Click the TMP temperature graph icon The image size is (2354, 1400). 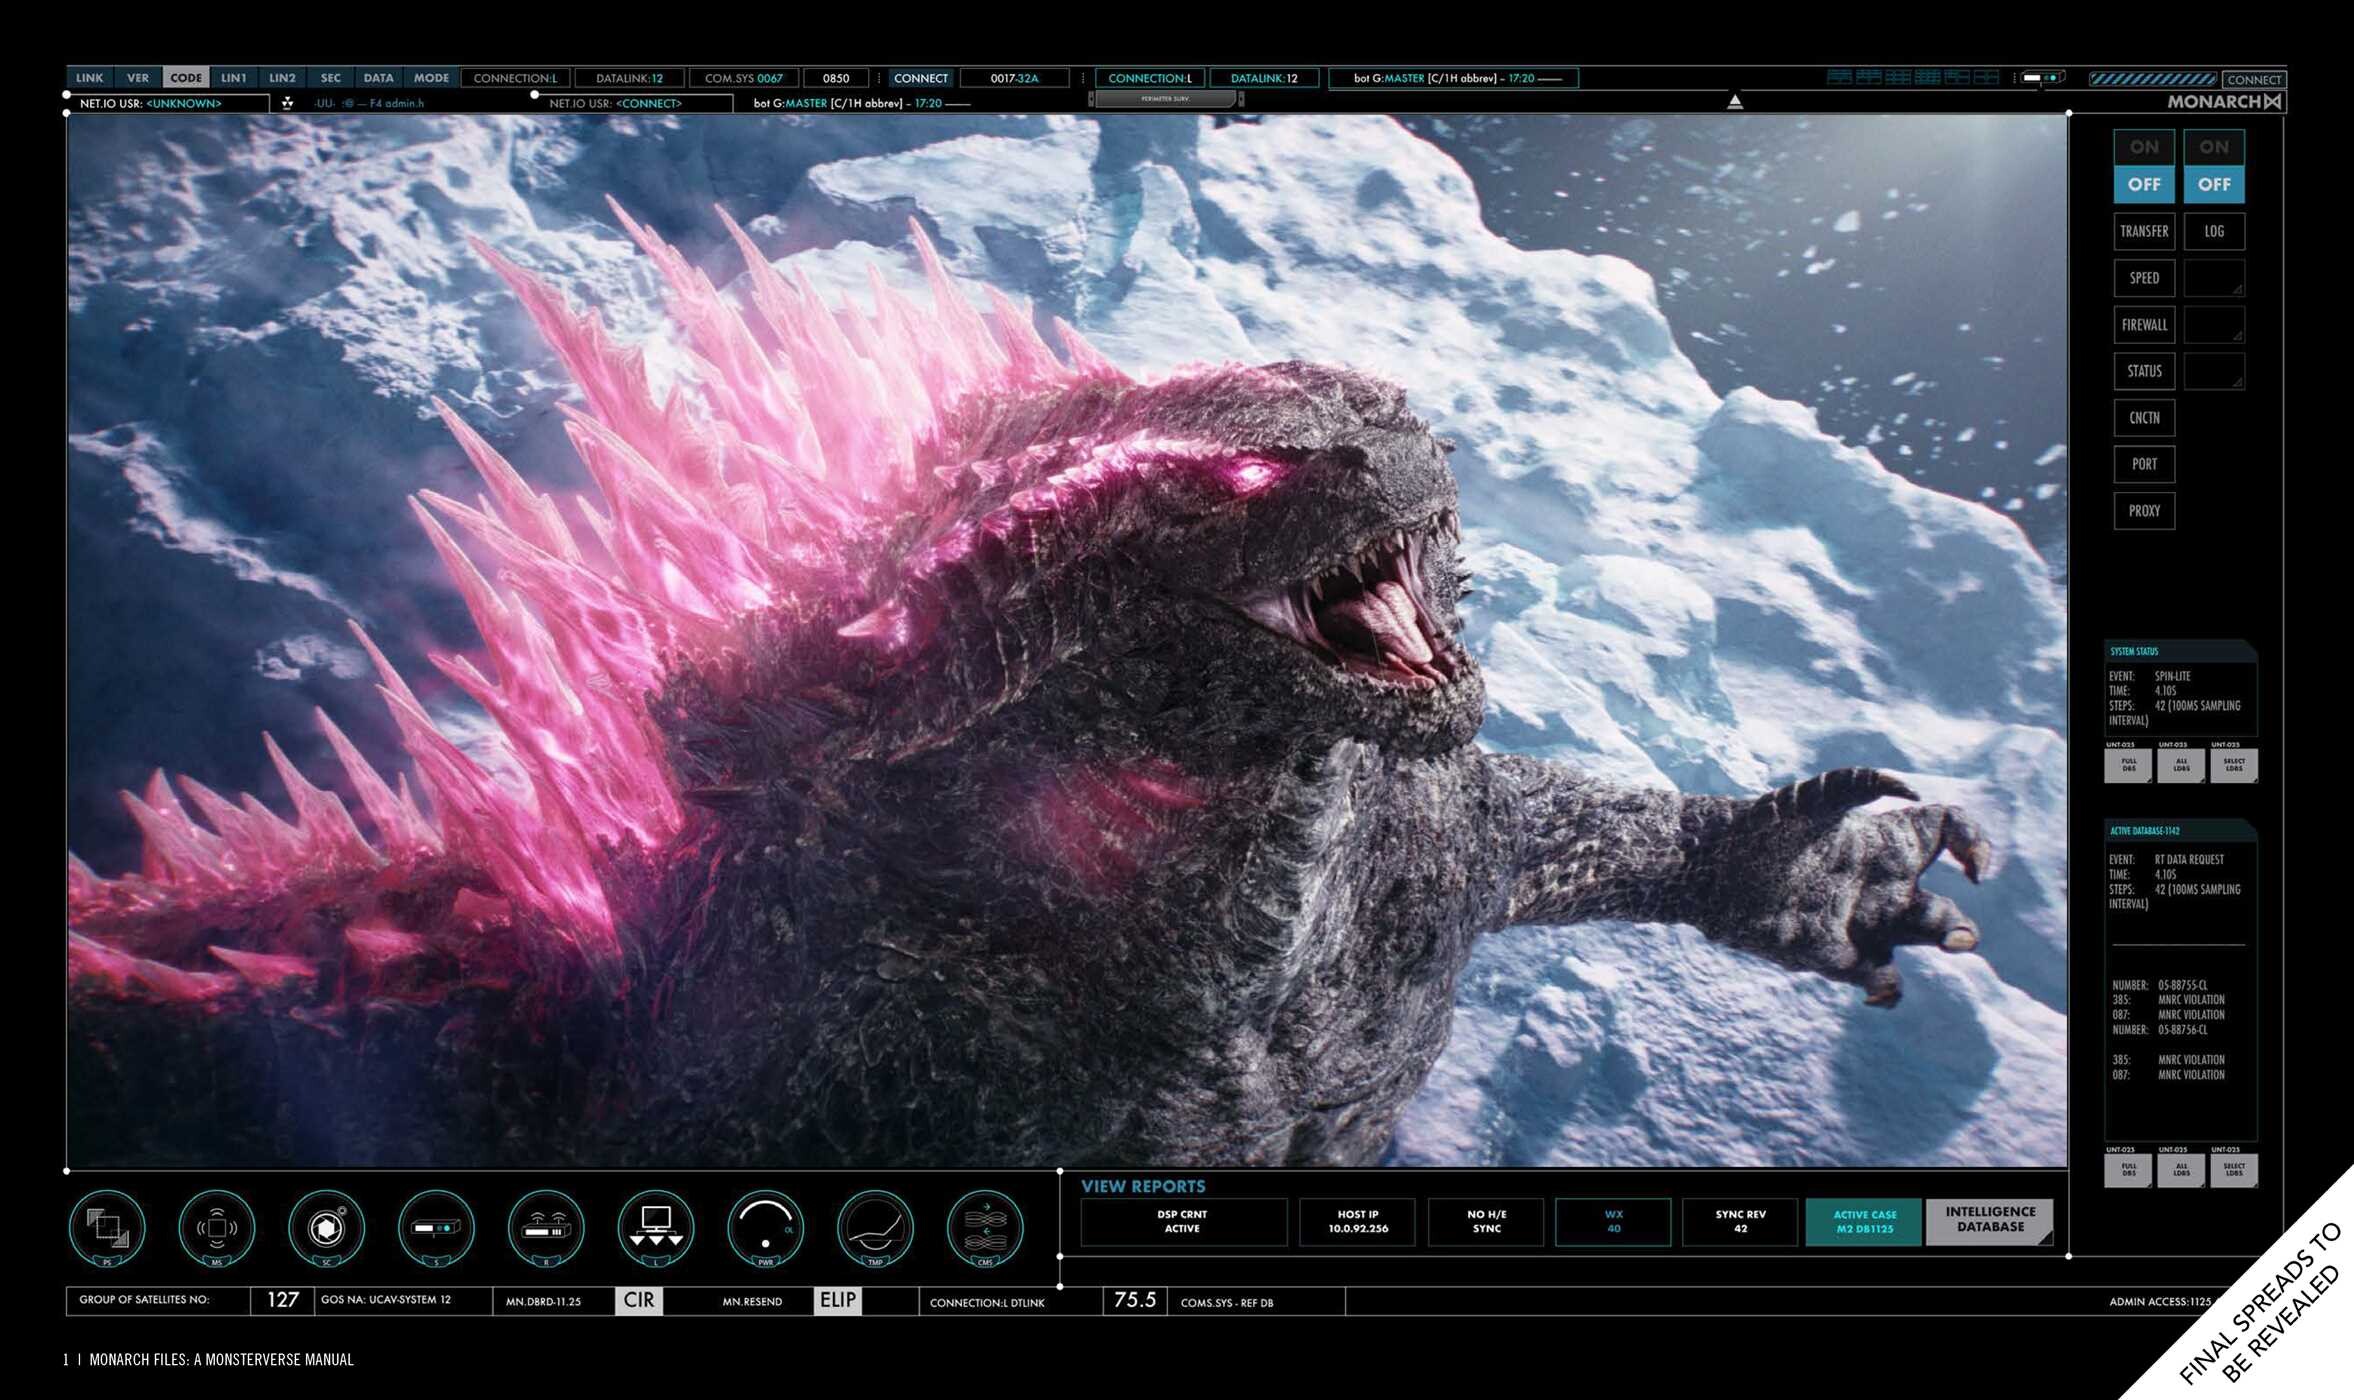coord(875,1227)
